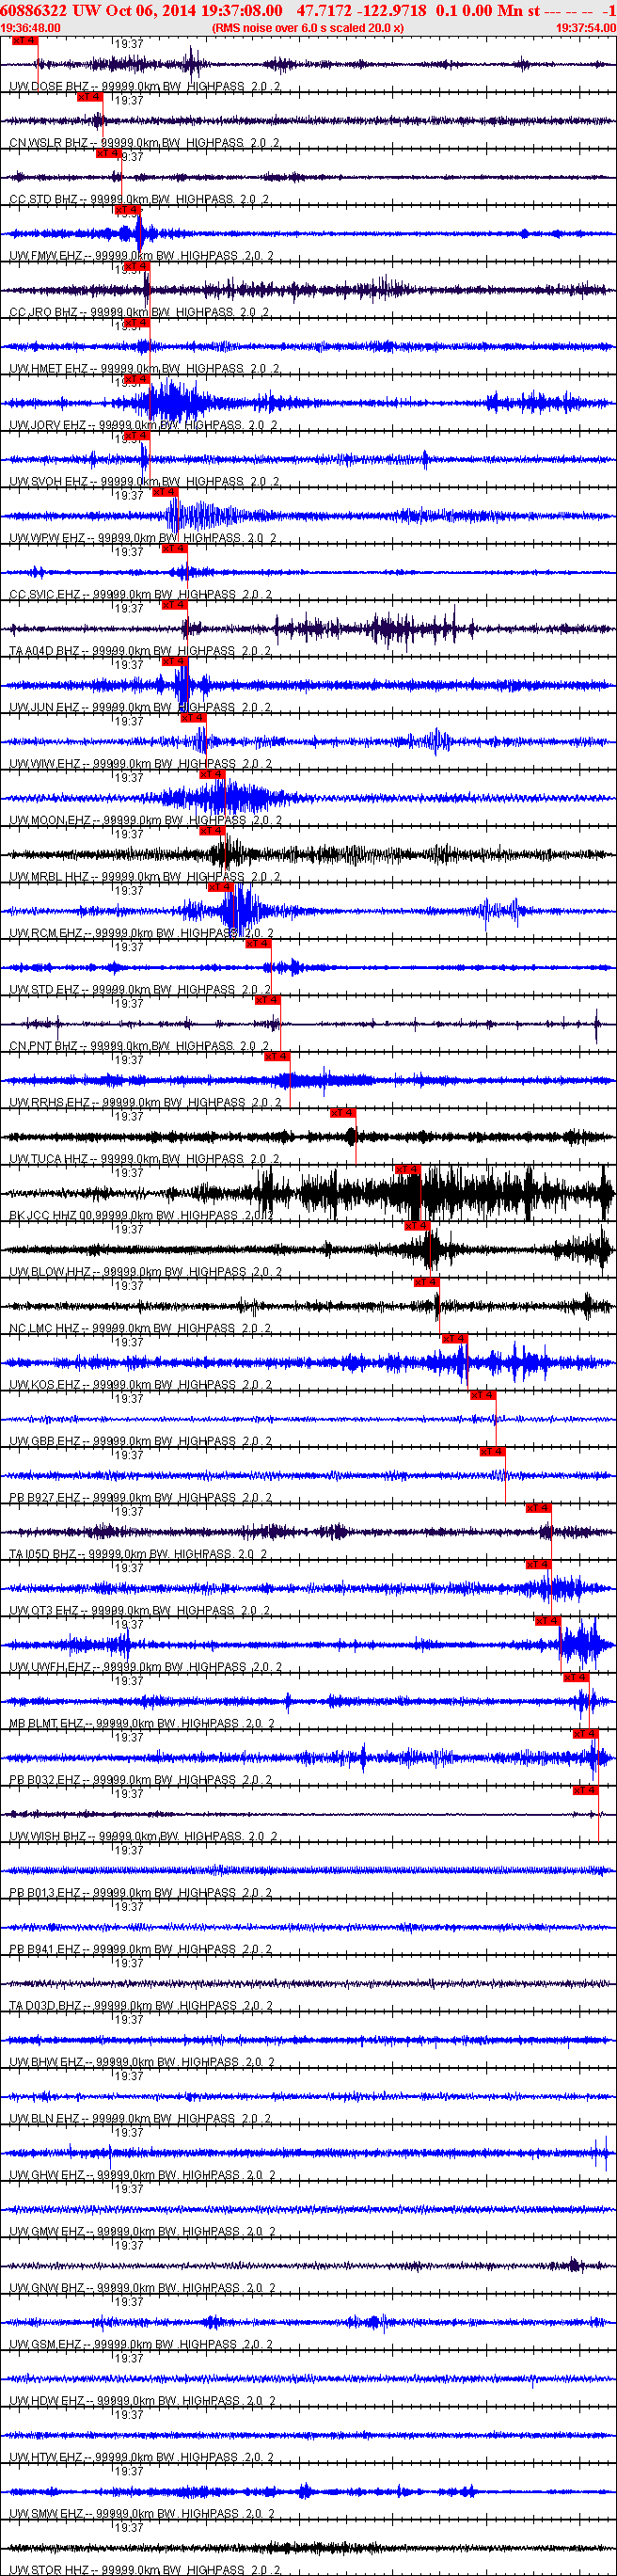The width and height of the screenshot is (617, 2576).
Task: Click the red pick flag above UW.UWFH trace
Action: [x=548, y=1621]
